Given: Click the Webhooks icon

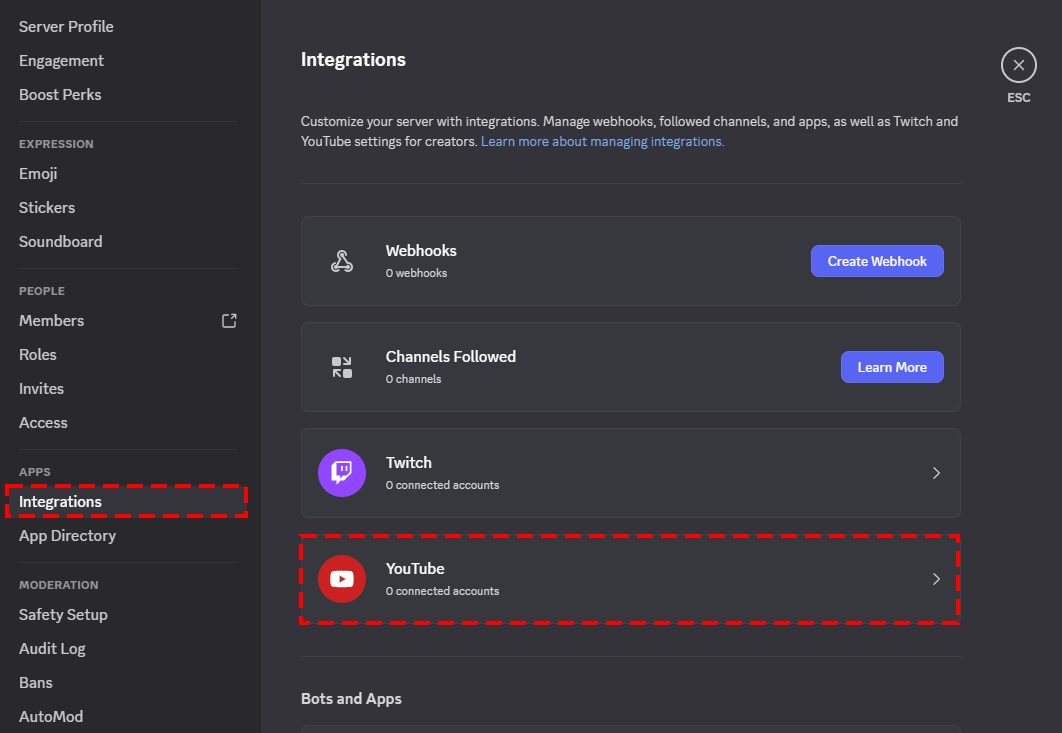Looking at the screenshot, I should click(x=342, y=261).
